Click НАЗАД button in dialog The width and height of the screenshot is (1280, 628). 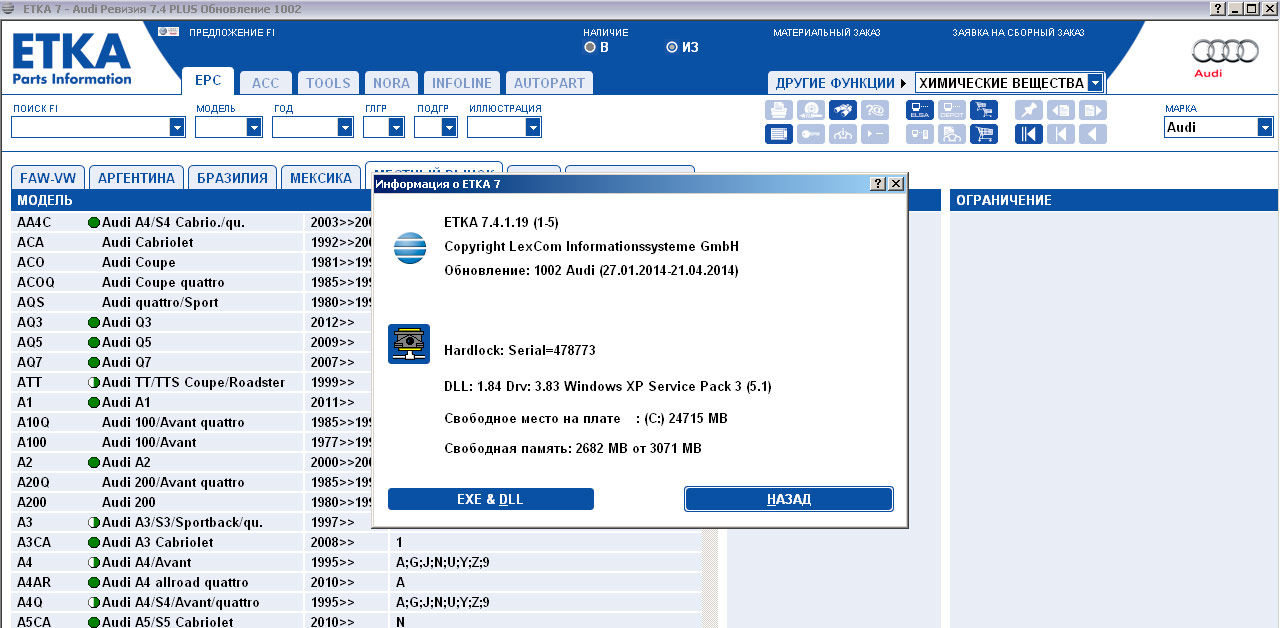pos(789,499)
